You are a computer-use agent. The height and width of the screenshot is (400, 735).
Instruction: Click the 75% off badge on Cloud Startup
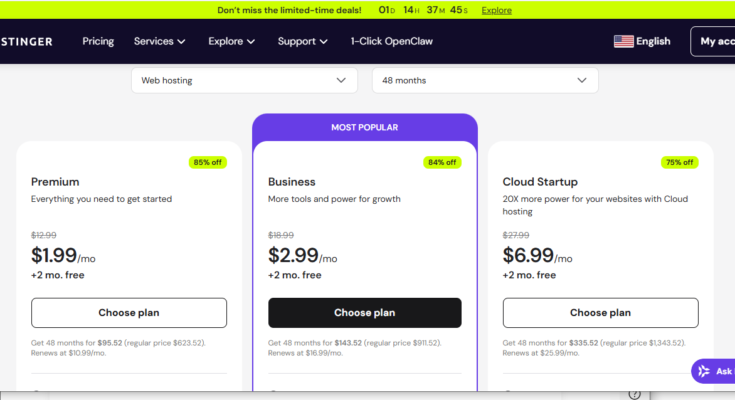(679, 162)
